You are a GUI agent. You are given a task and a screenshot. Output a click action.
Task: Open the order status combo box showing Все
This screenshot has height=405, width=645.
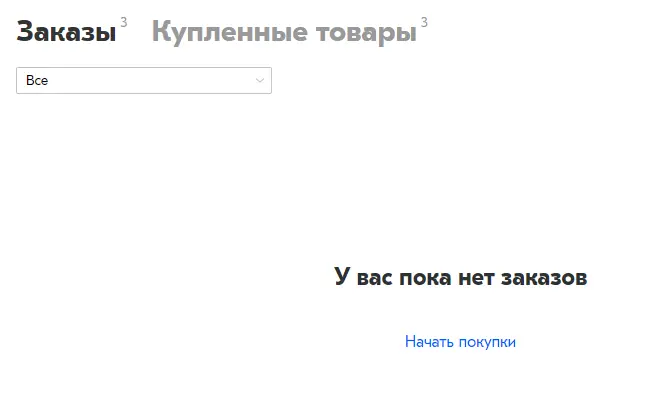point(144,81)
